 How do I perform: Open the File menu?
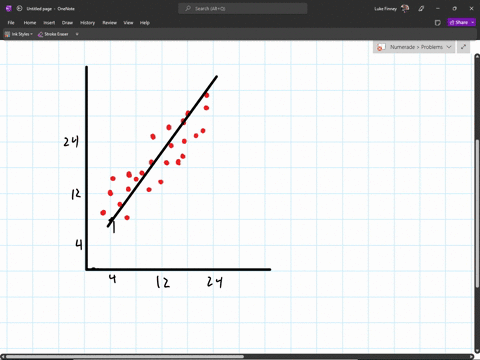[x=11, y=23]
